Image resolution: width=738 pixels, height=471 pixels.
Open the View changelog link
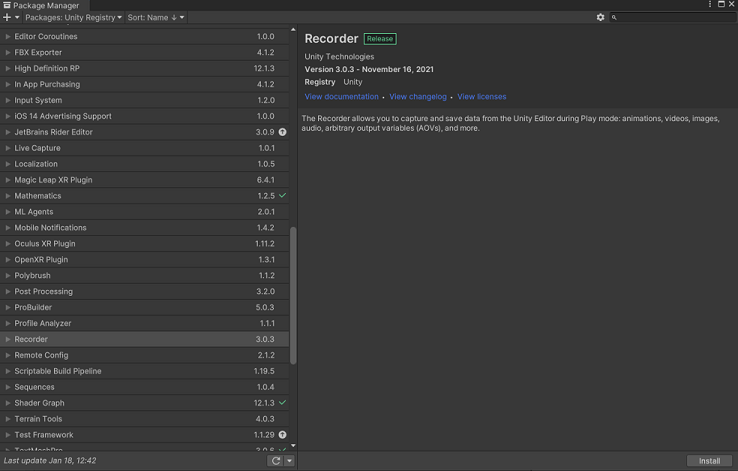[x=418, y=96]
